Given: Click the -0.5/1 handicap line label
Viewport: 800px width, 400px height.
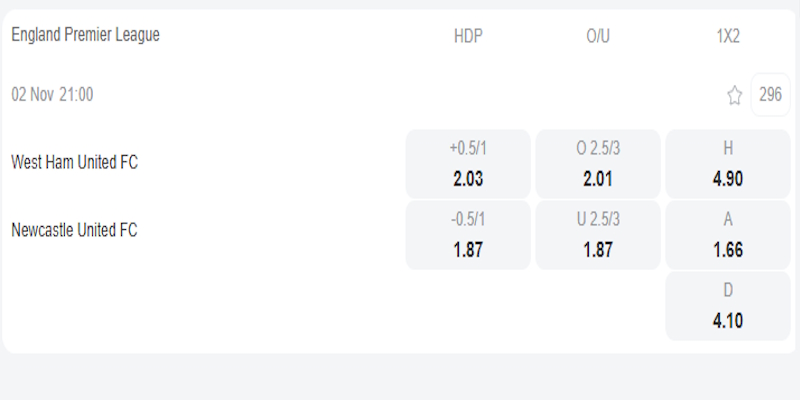Looking at the screenshot, I should pyautogui.click(x=468, y=220).
